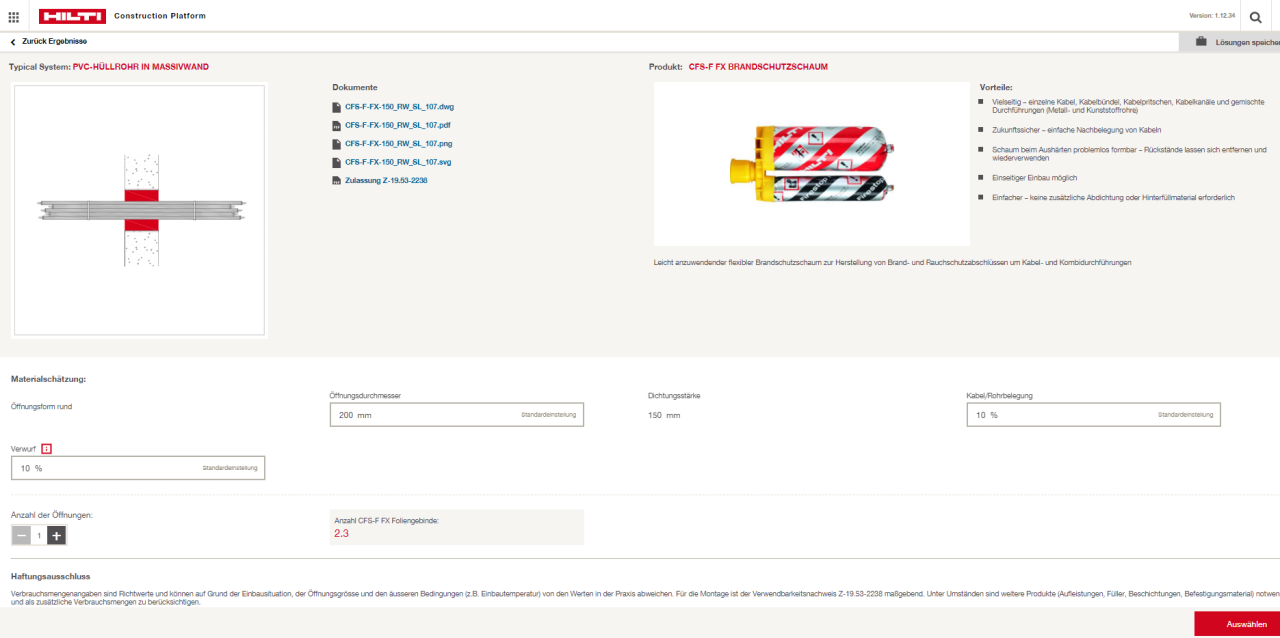Click the file icon for the SVG document
The height and width of the screenshot is (638, 1280).
coord(337,161)
